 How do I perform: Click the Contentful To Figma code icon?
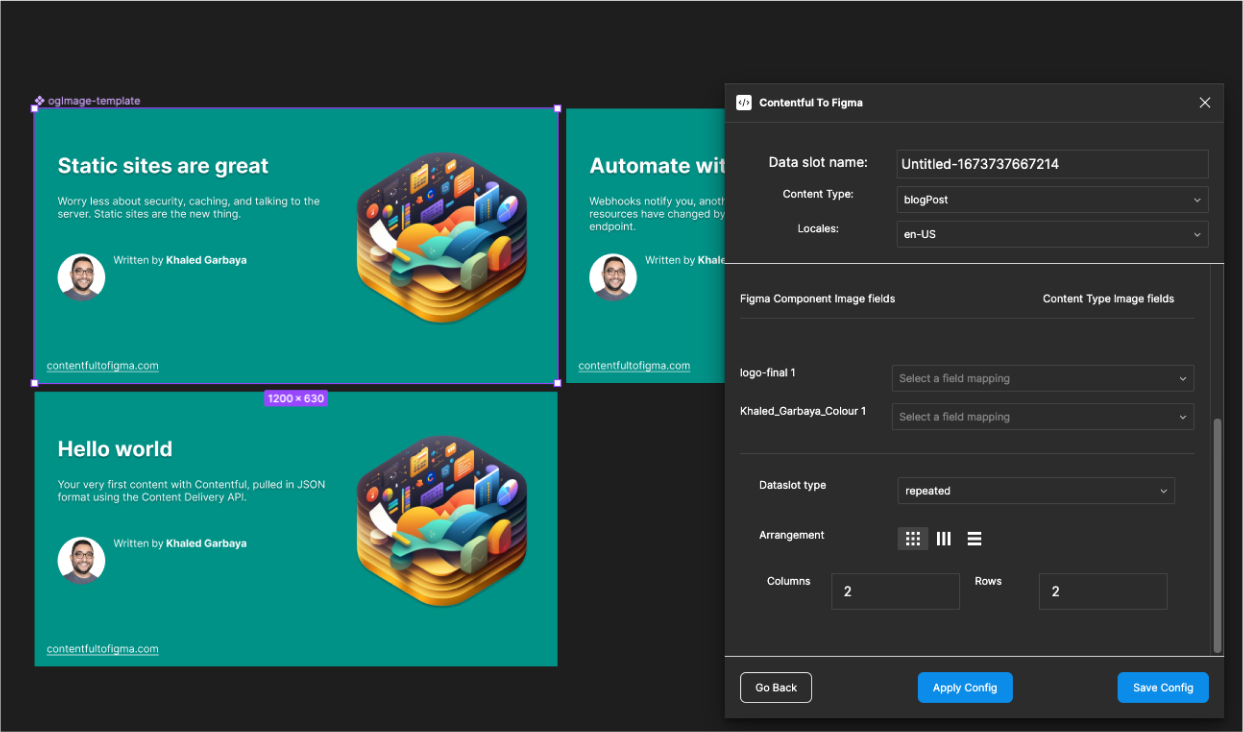pos(744,102)
